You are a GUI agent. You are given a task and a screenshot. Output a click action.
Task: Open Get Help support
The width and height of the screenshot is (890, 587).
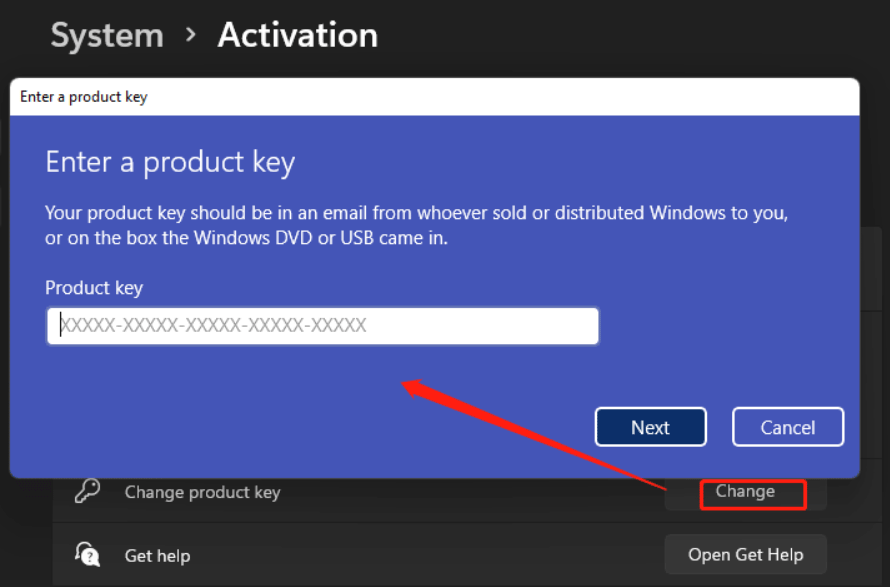[x=745, y=554]
